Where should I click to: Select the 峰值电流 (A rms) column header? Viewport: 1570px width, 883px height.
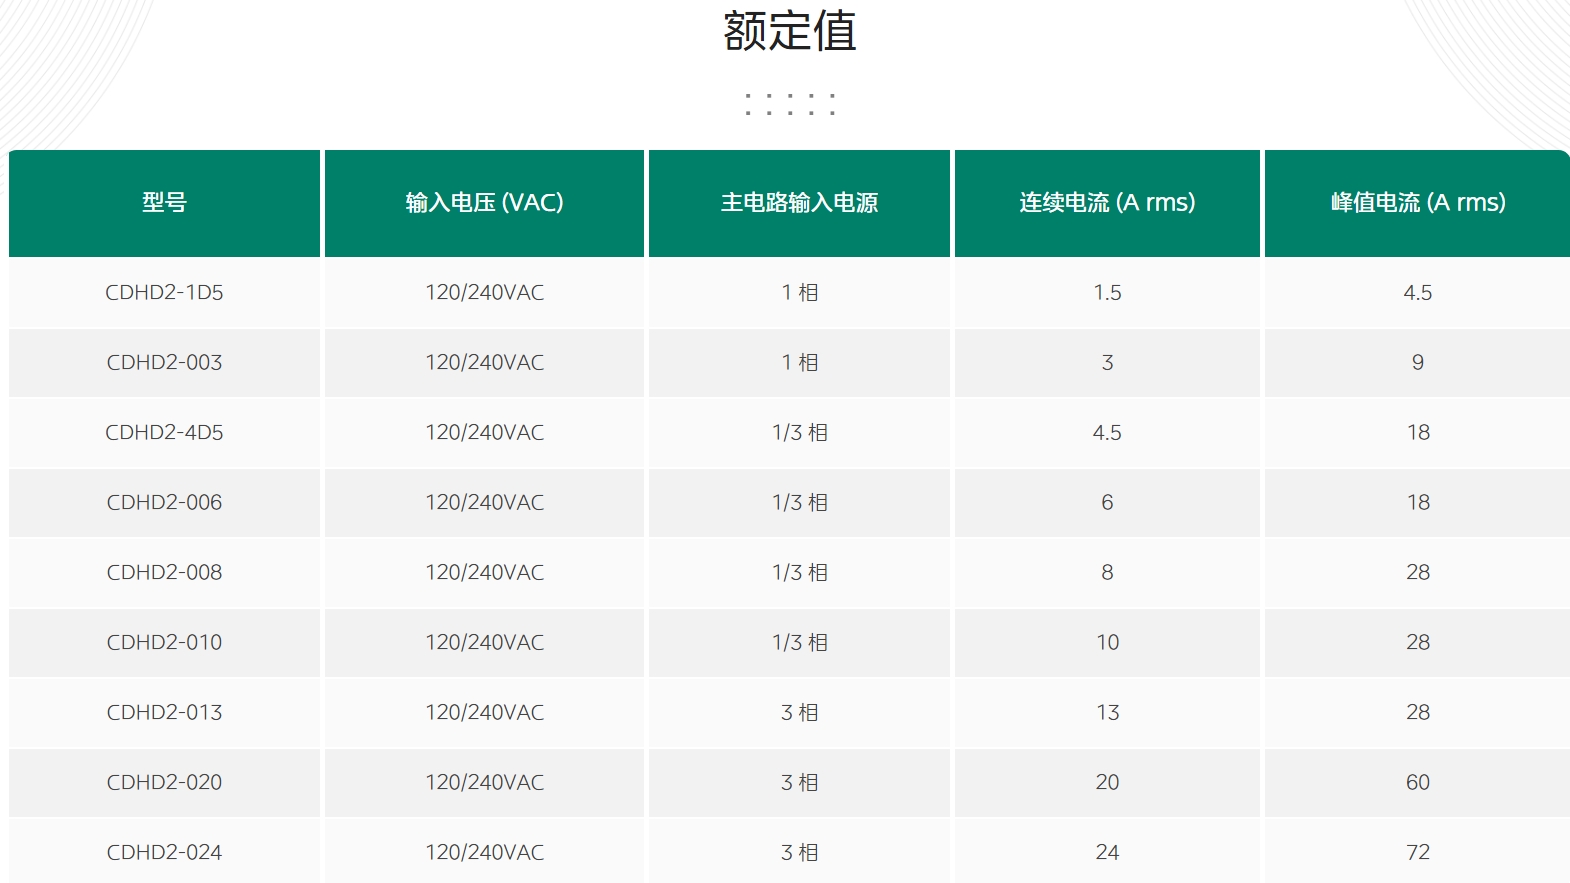(x=1417, y=203)
